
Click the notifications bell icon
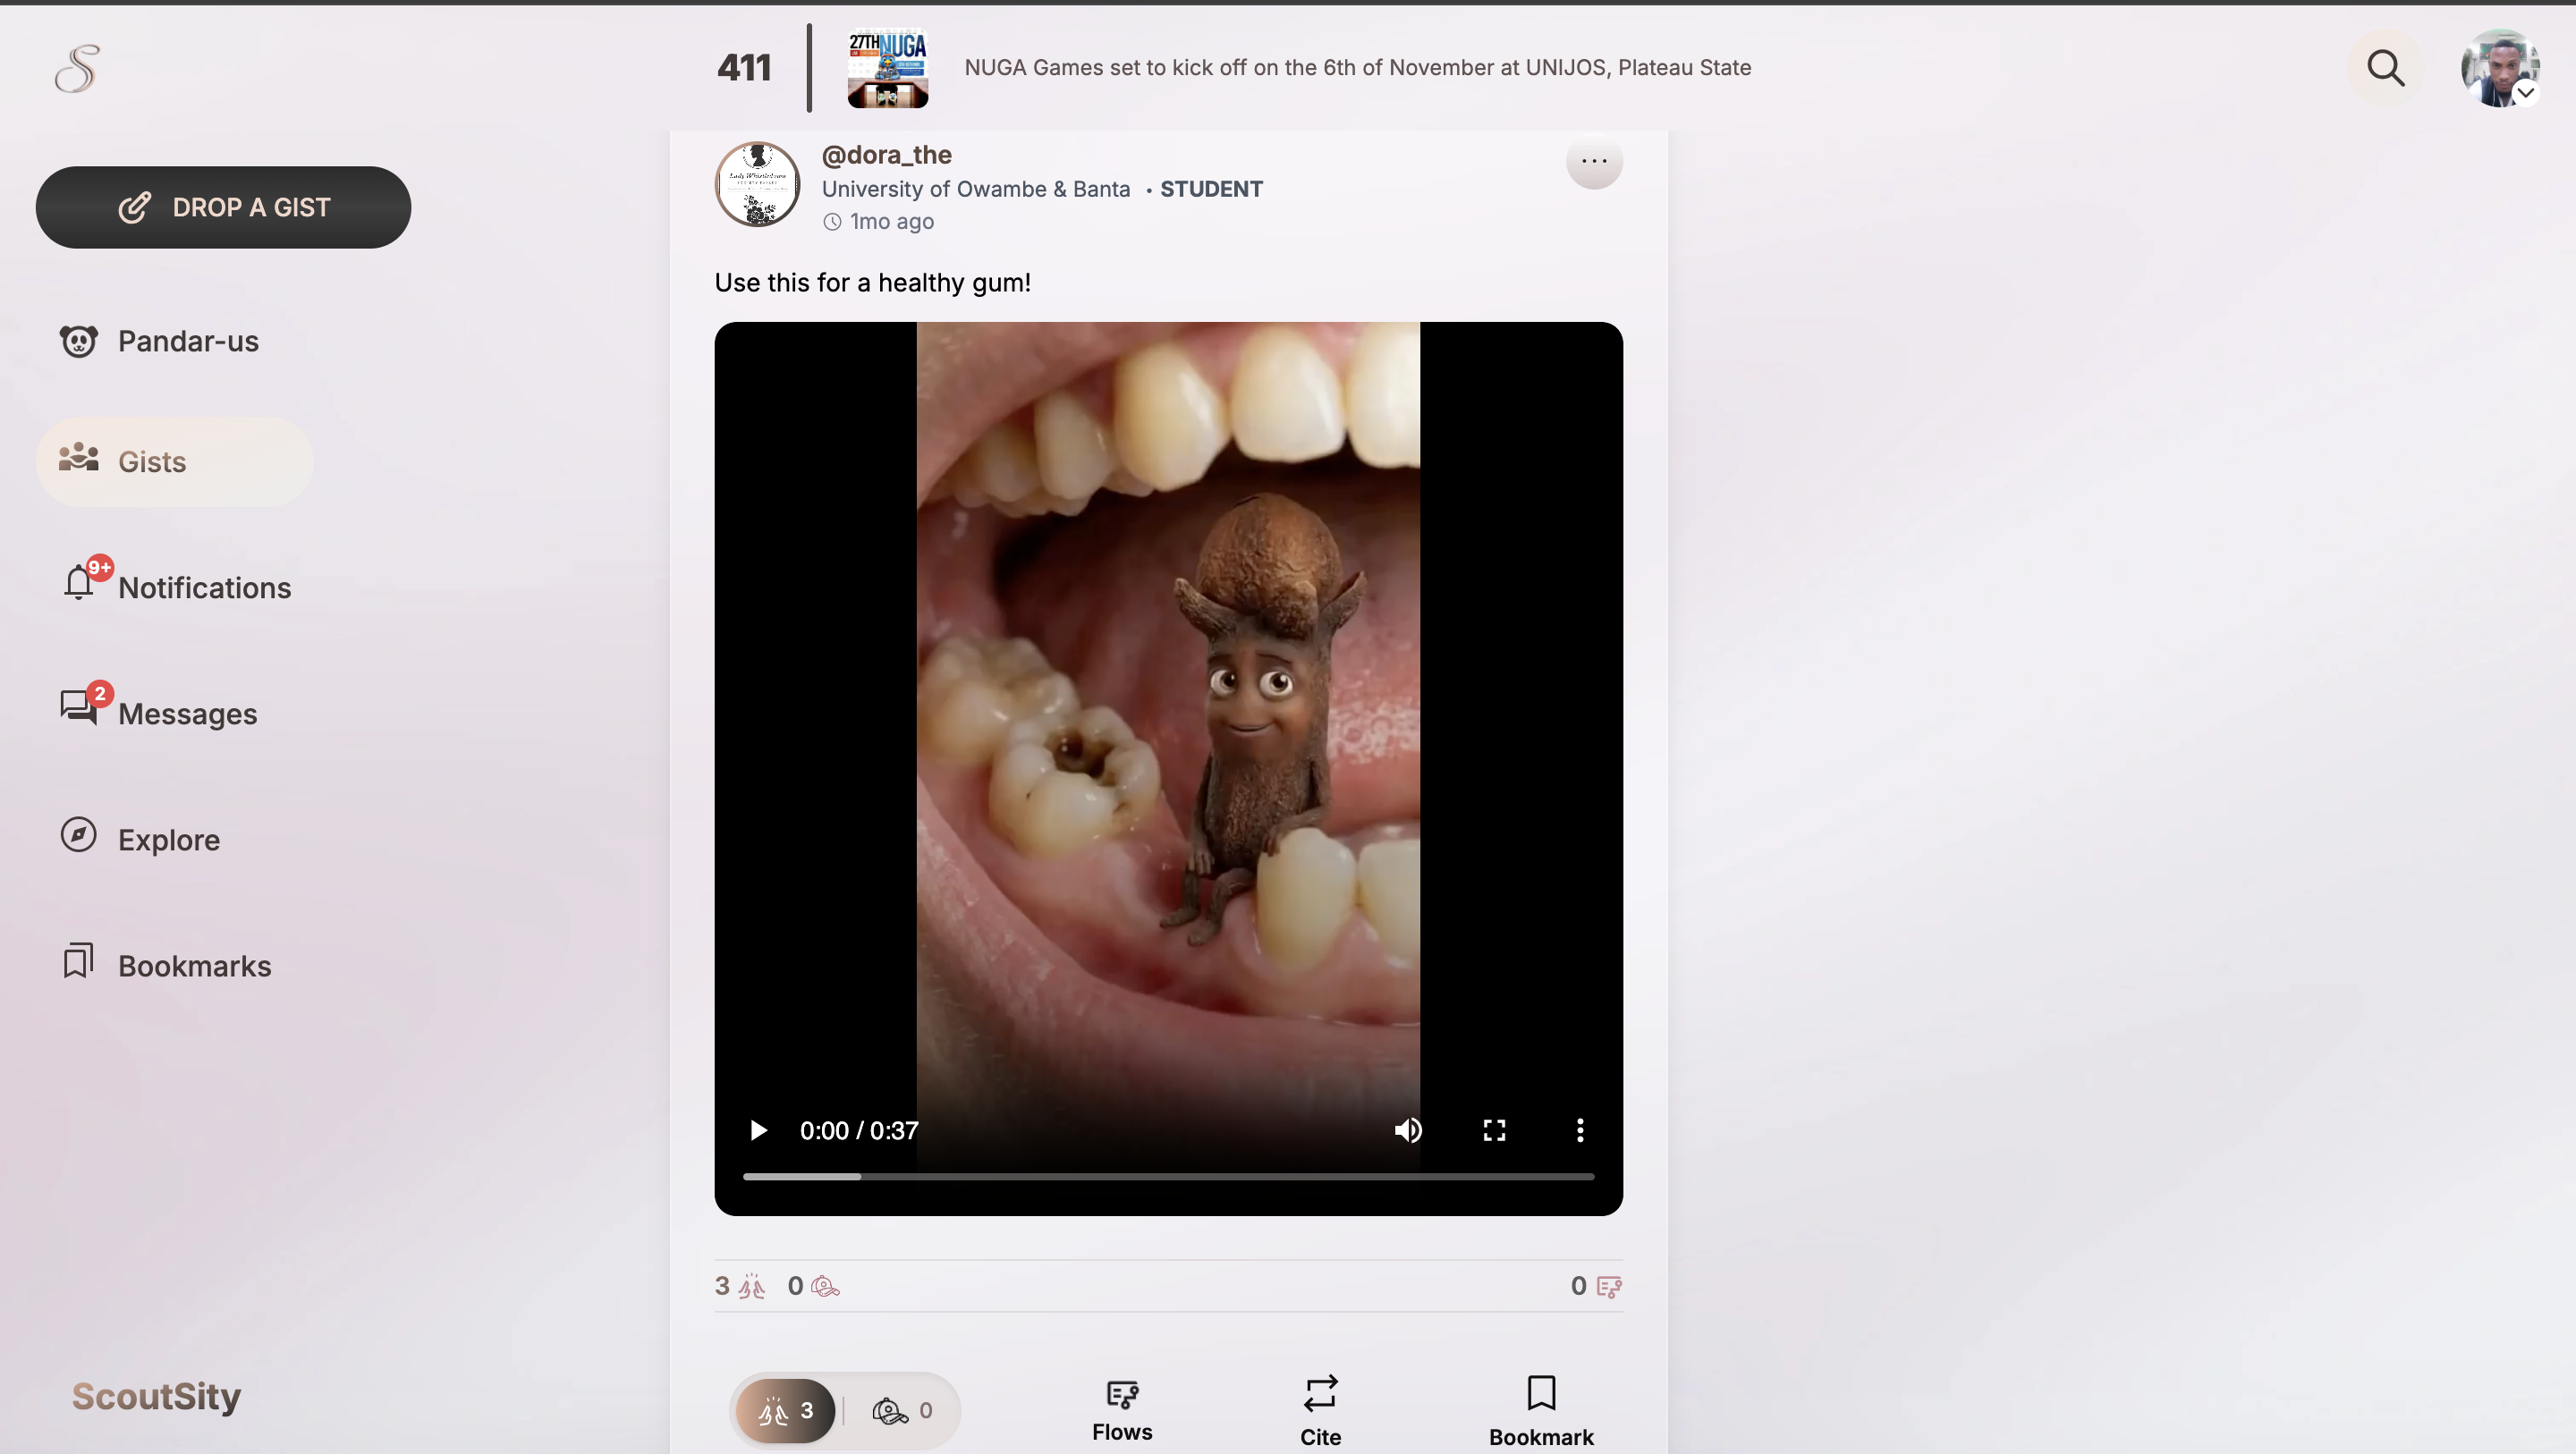78,582
